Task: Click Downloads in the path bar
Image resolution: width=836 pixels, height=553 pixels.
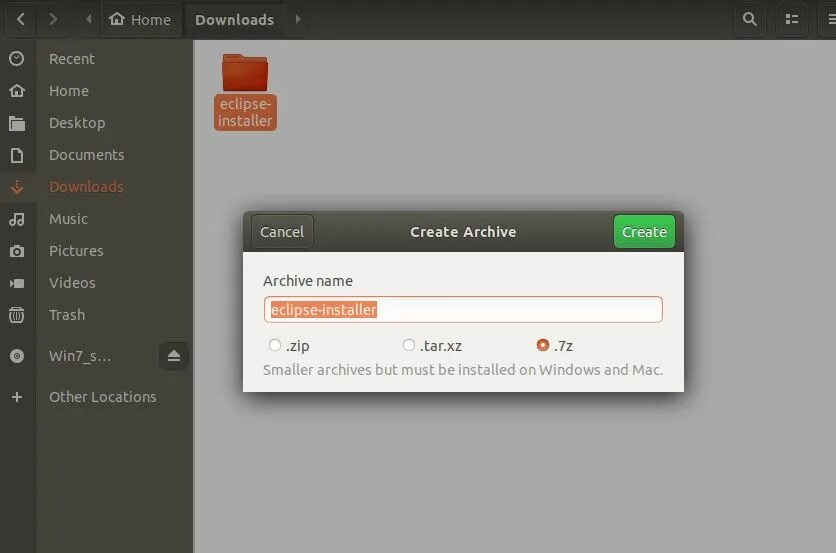Action: click(235, 20)
